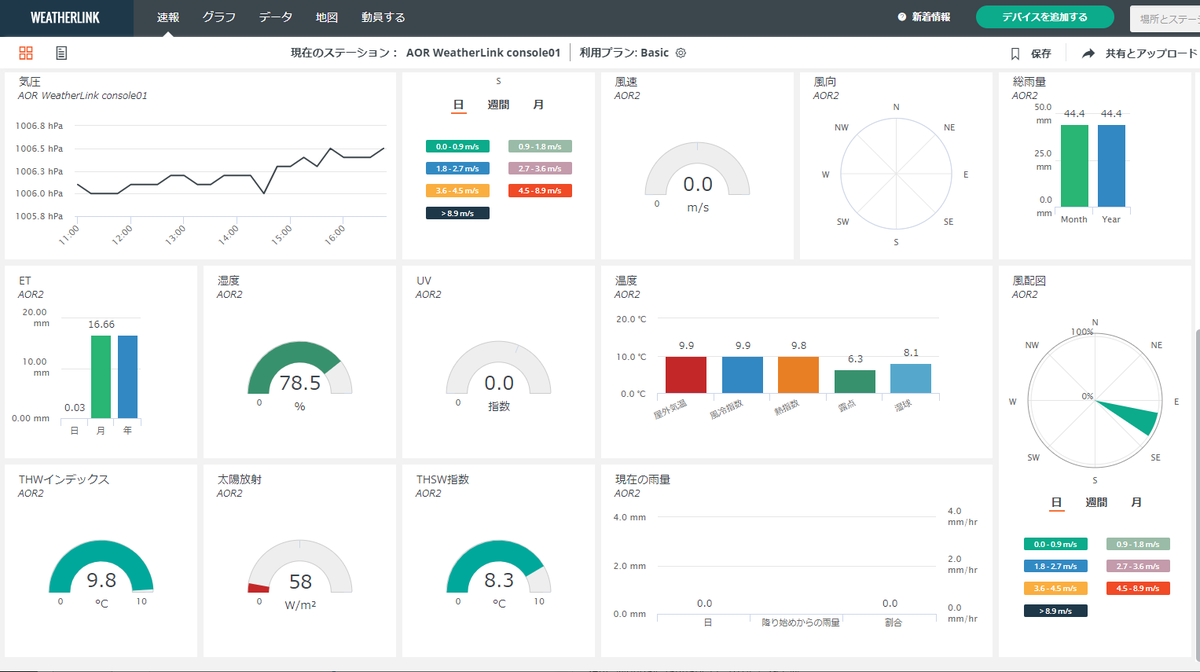The height and width of the screenshot is (672, 1200).
Task: Click 0.0 - 0.9 m/s swatch in top legend
Action: tap(457, 146)
